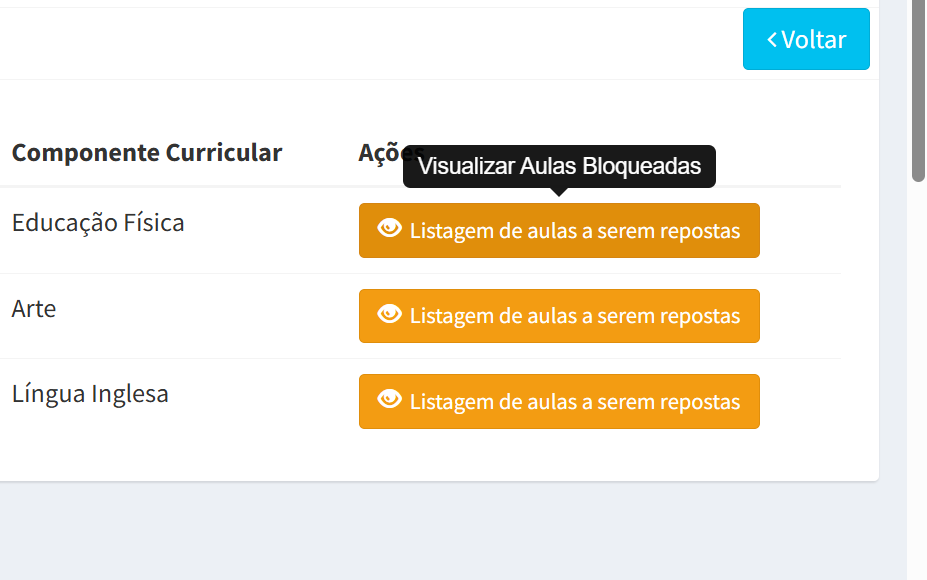
Task: View Língua Inglesa classes to be made up
Action: (559, 401)
